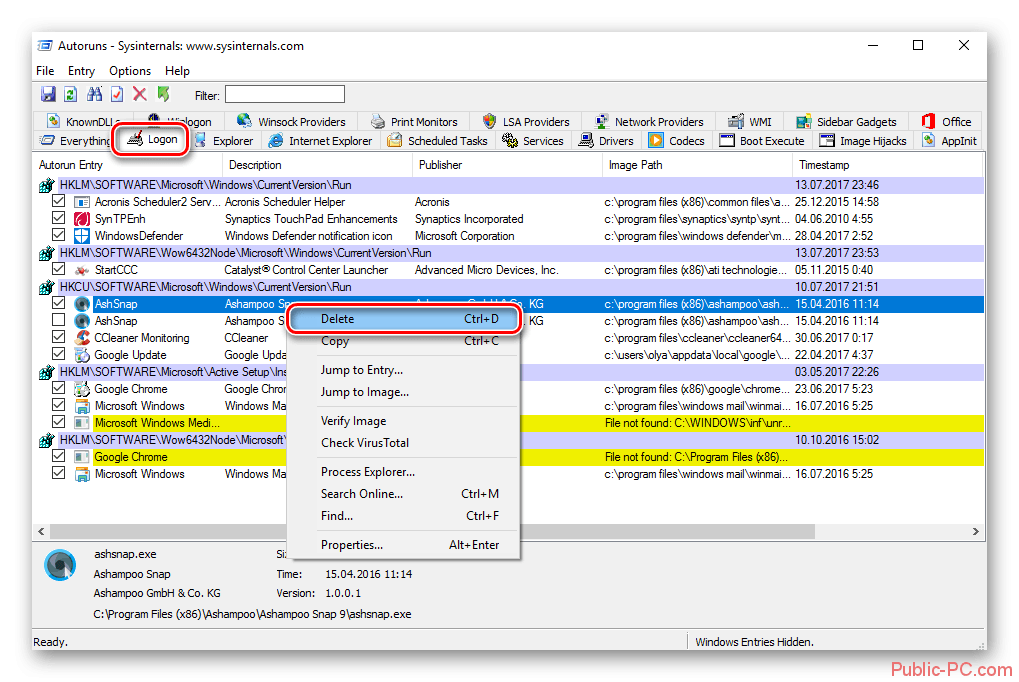Image resolution: width=1019 pixels, height=682 pixels.
Task: Click the red X Delete toolbar icon
Action: tap(139, 95)
